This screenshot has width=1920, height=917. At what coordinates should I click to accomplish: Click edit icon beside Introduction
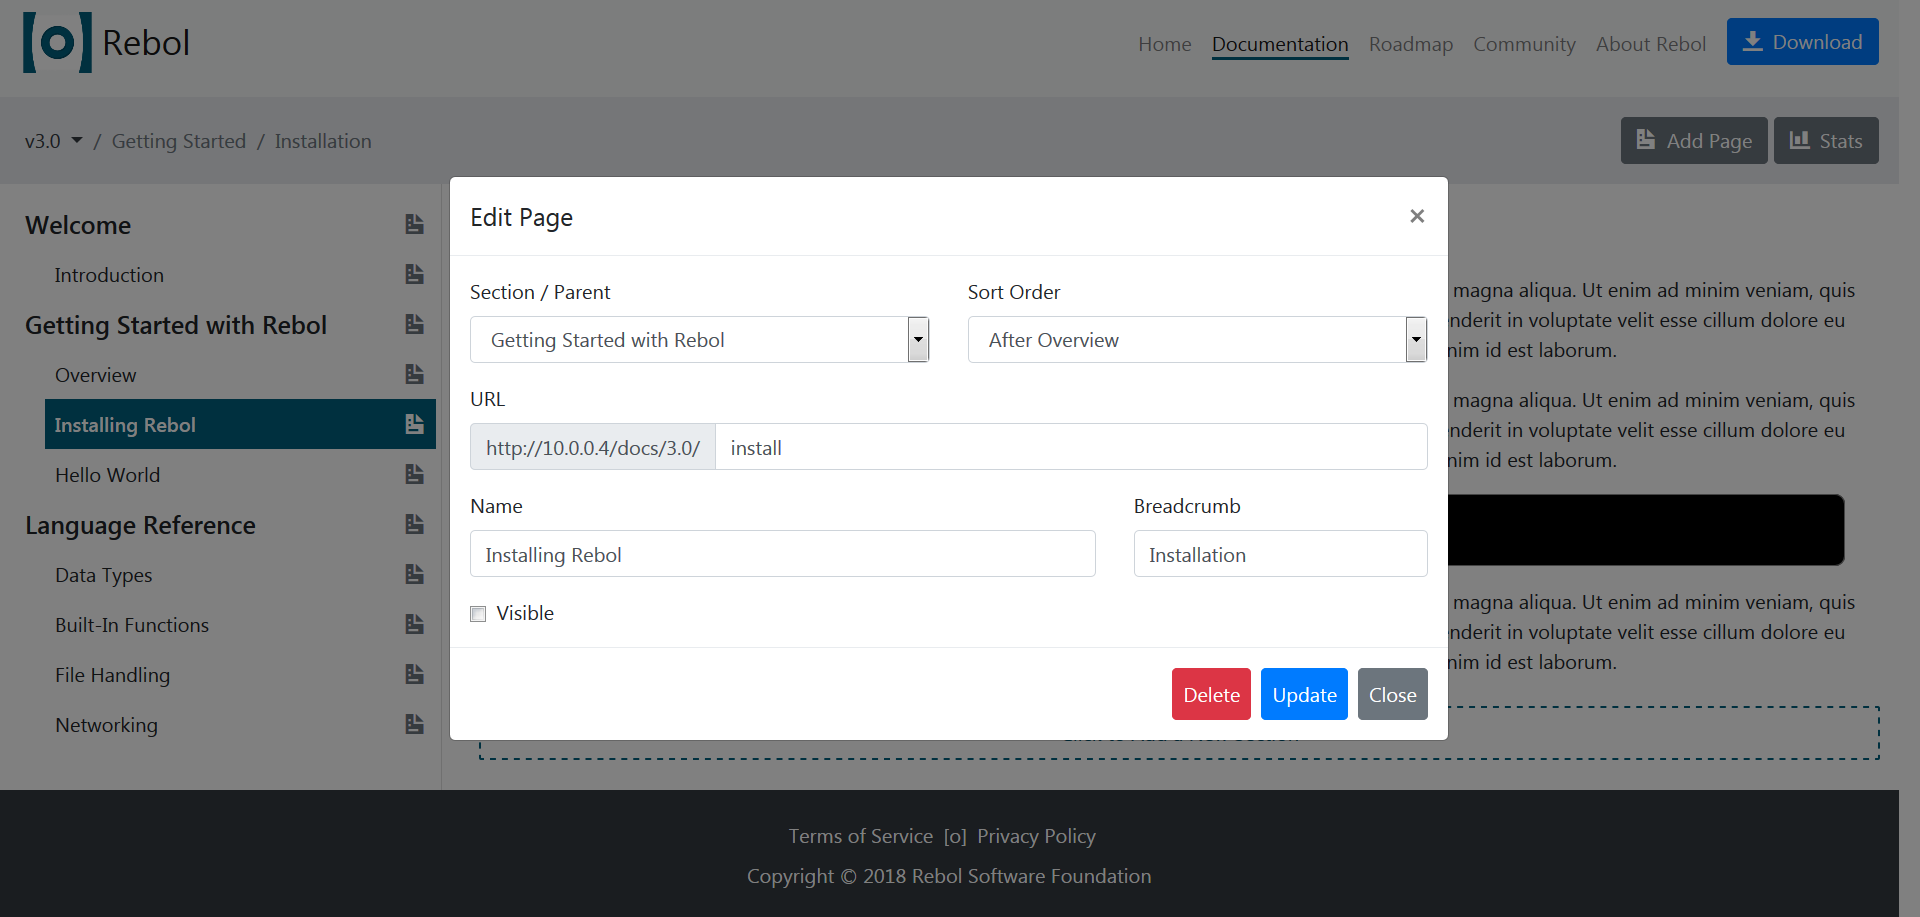414,274
